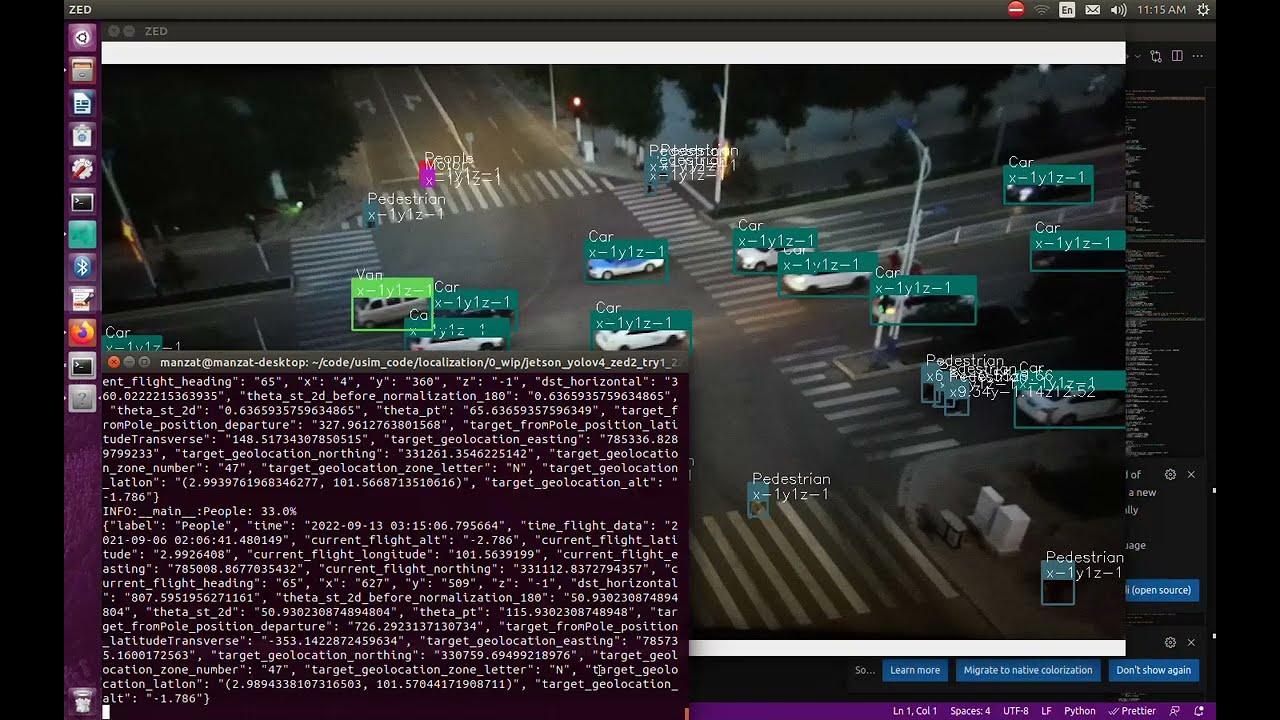Open the notifications bell in status bar
The height and width of the screenshot is (720, 1280).
pos(1199,711)
